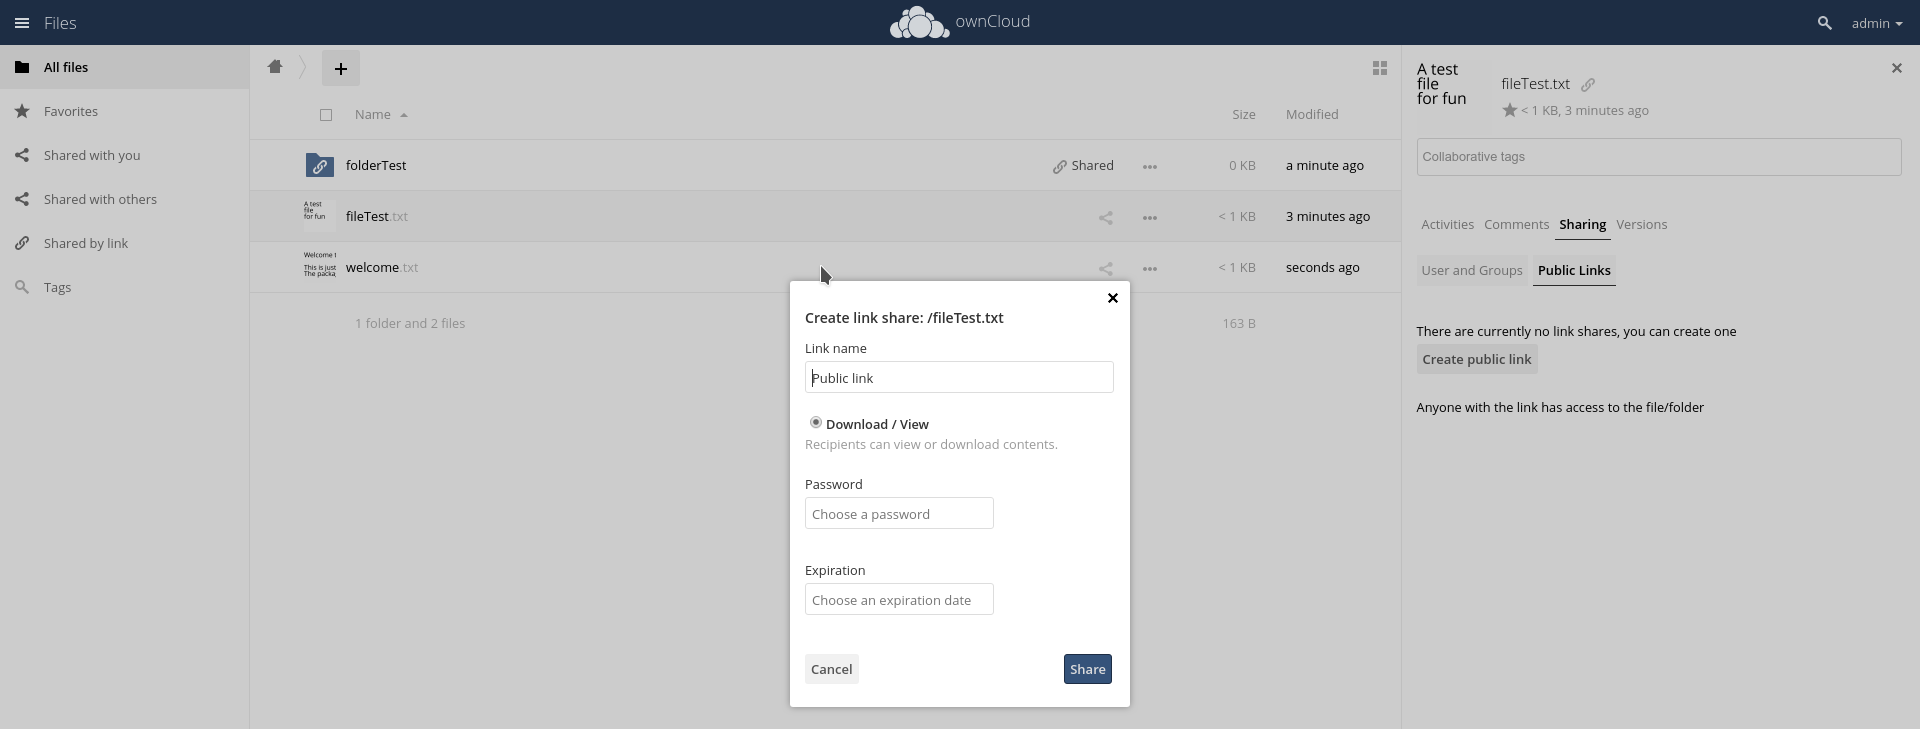Focus the Link name field
The image size is (1920, 729).
959,377
